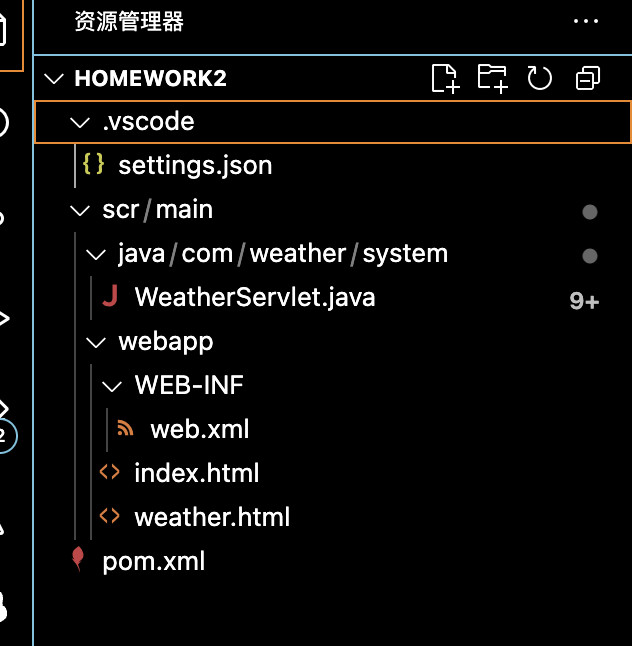Collapse all folders in explorer

coord(588,78)
